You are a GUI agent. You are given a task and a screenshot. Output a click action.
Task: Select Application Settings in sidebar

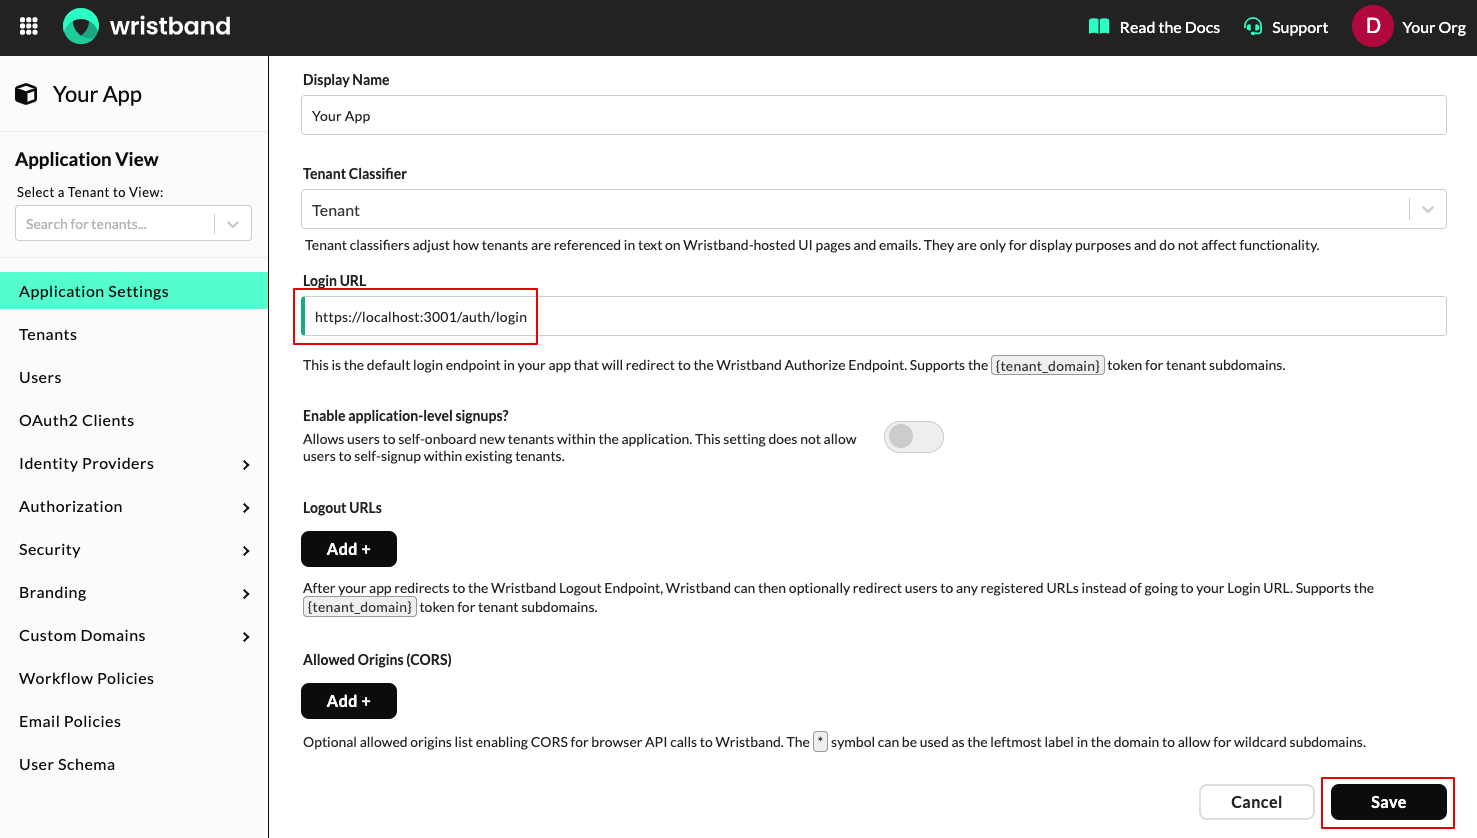[x=134, y=291]
